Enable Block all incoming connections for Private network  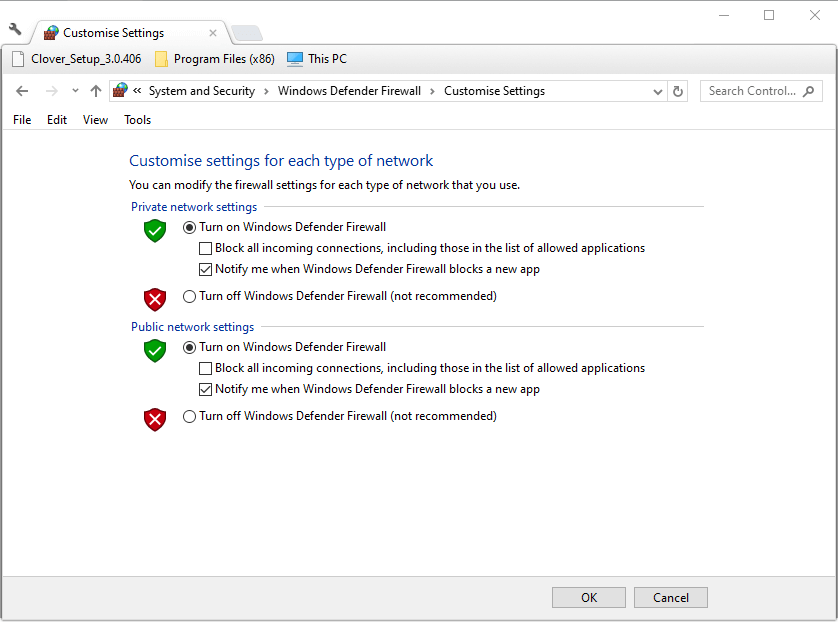coord(206,248)
